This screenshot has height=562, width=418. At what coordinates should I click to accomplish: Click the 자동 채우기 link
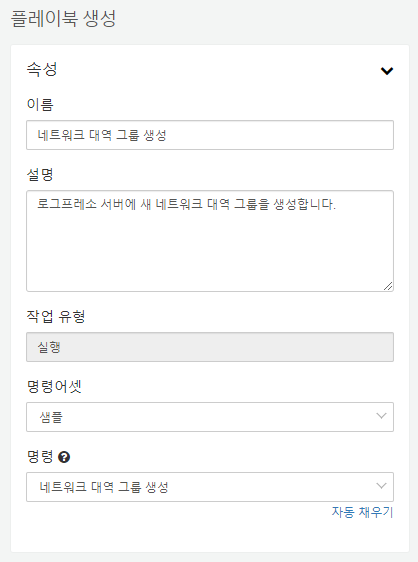(x=362, y=512)
